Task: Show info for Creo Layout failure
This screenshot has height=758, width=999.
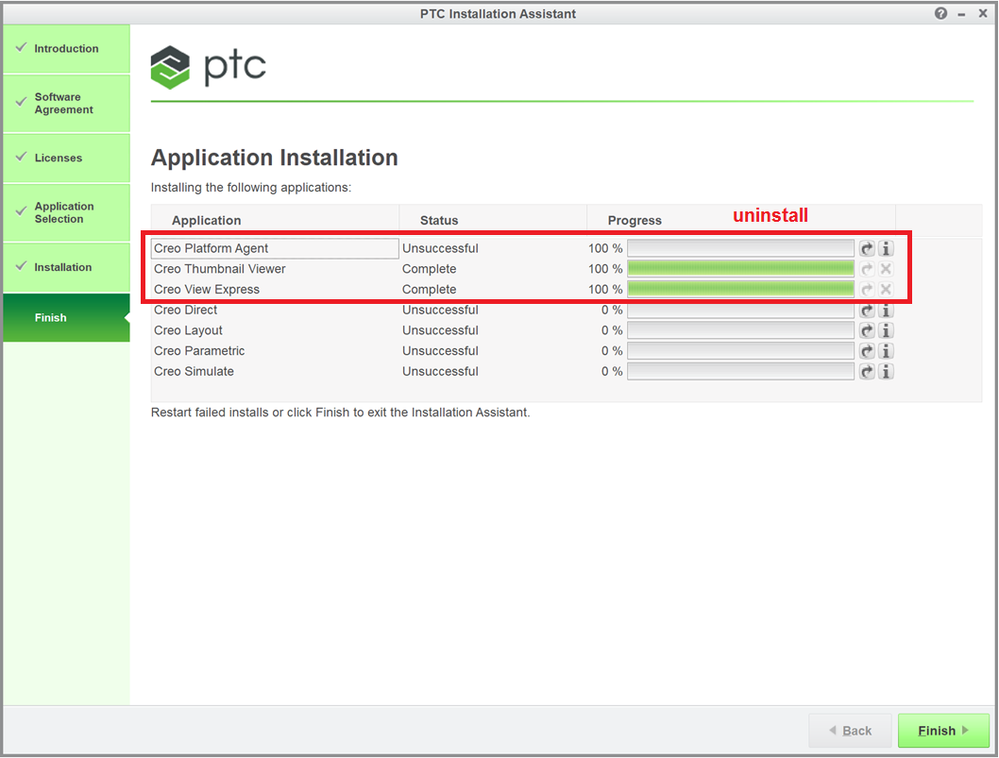Action: pos(886,331)
